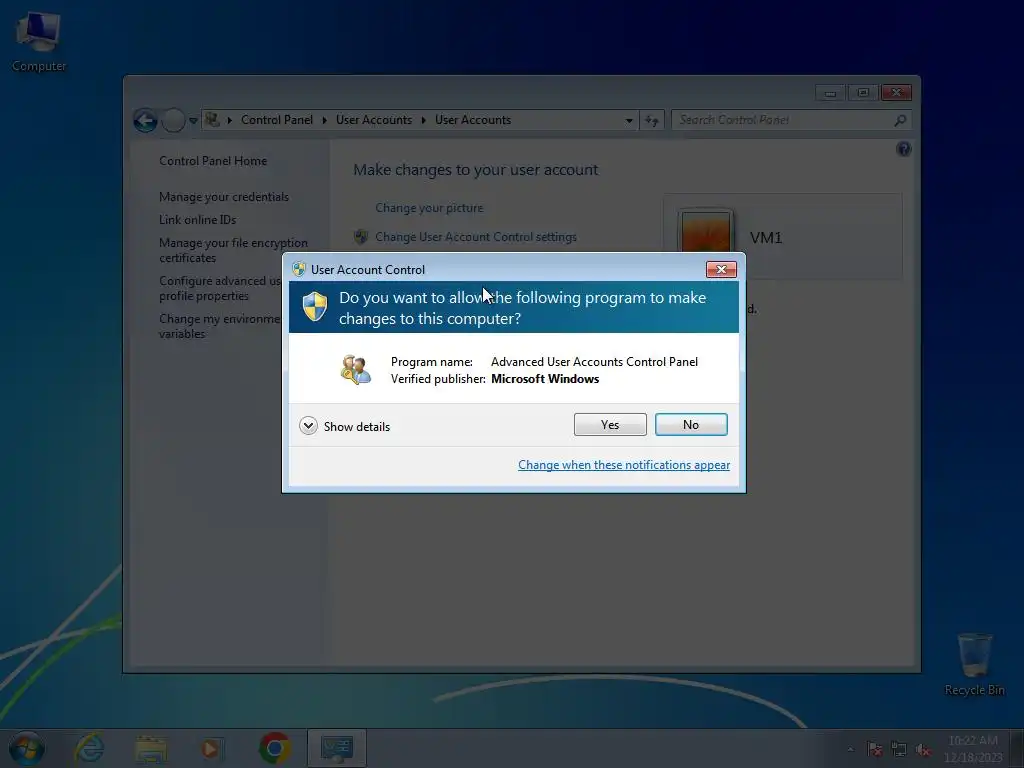1024x768 pixels.
Task: Open the address bar history dropdown arrow
Action: coord(628,120)
